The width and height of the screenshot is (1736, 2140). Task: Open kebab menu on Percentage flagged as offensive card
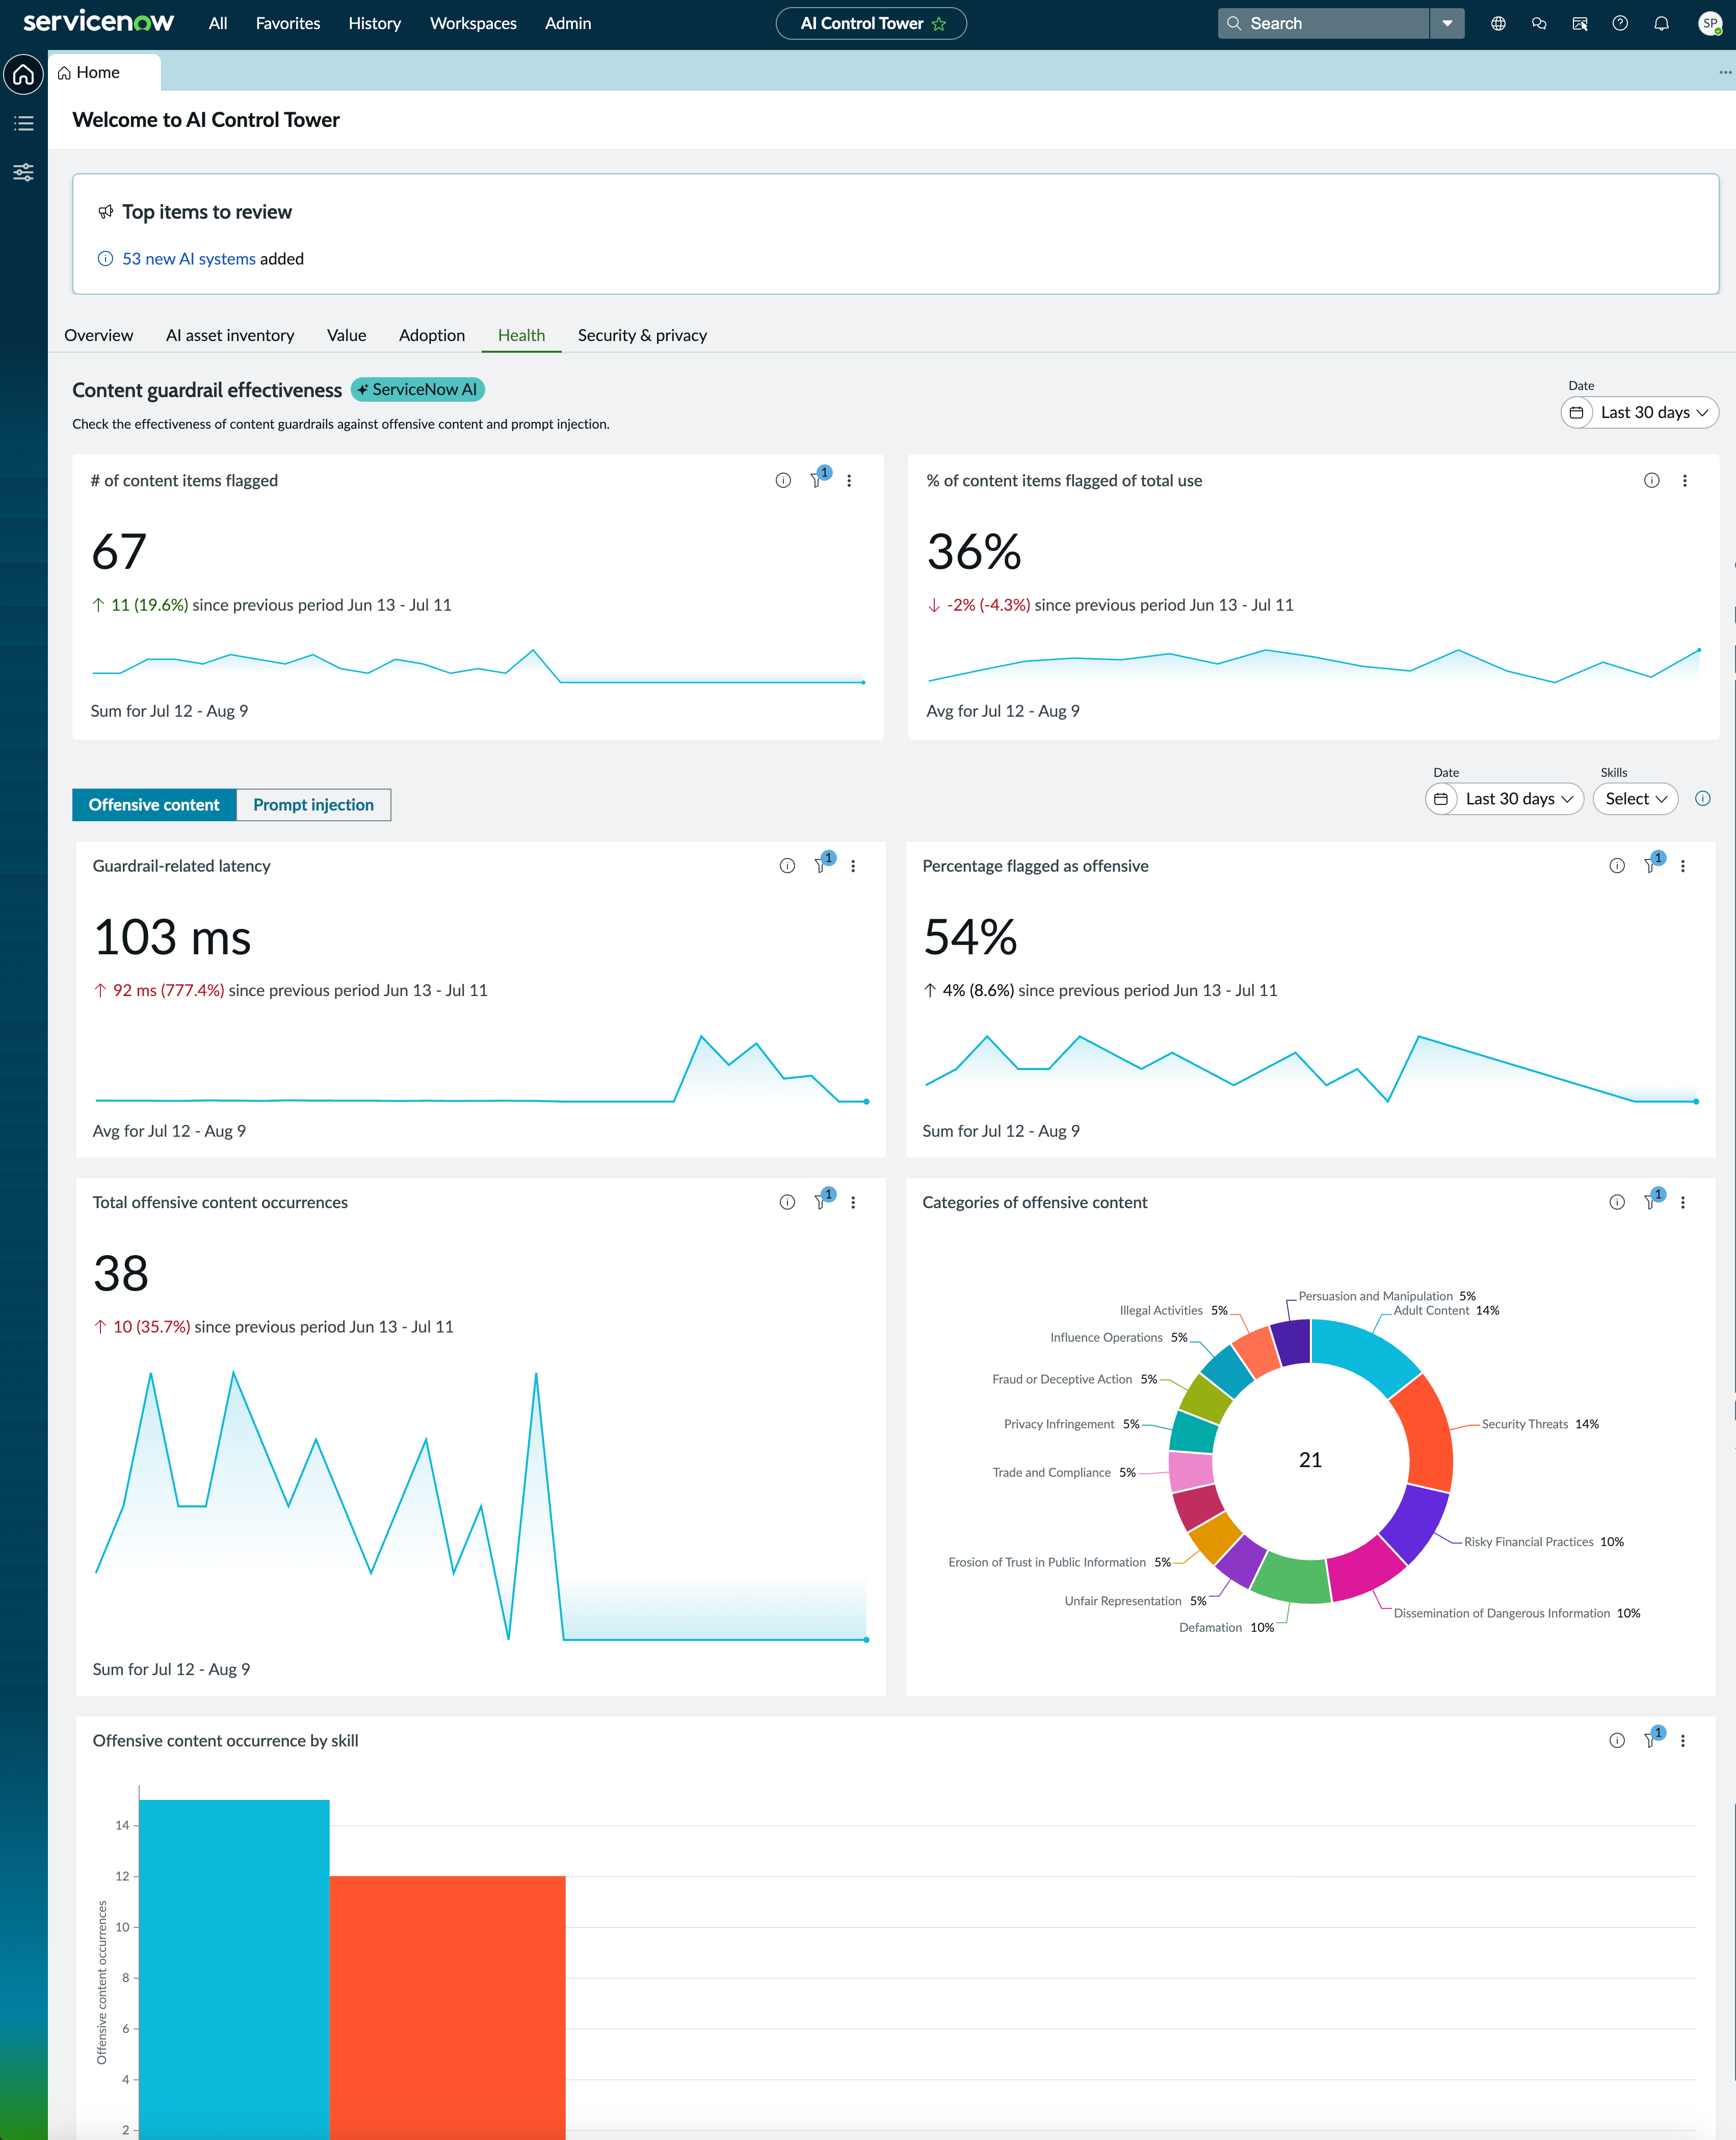1683,865
